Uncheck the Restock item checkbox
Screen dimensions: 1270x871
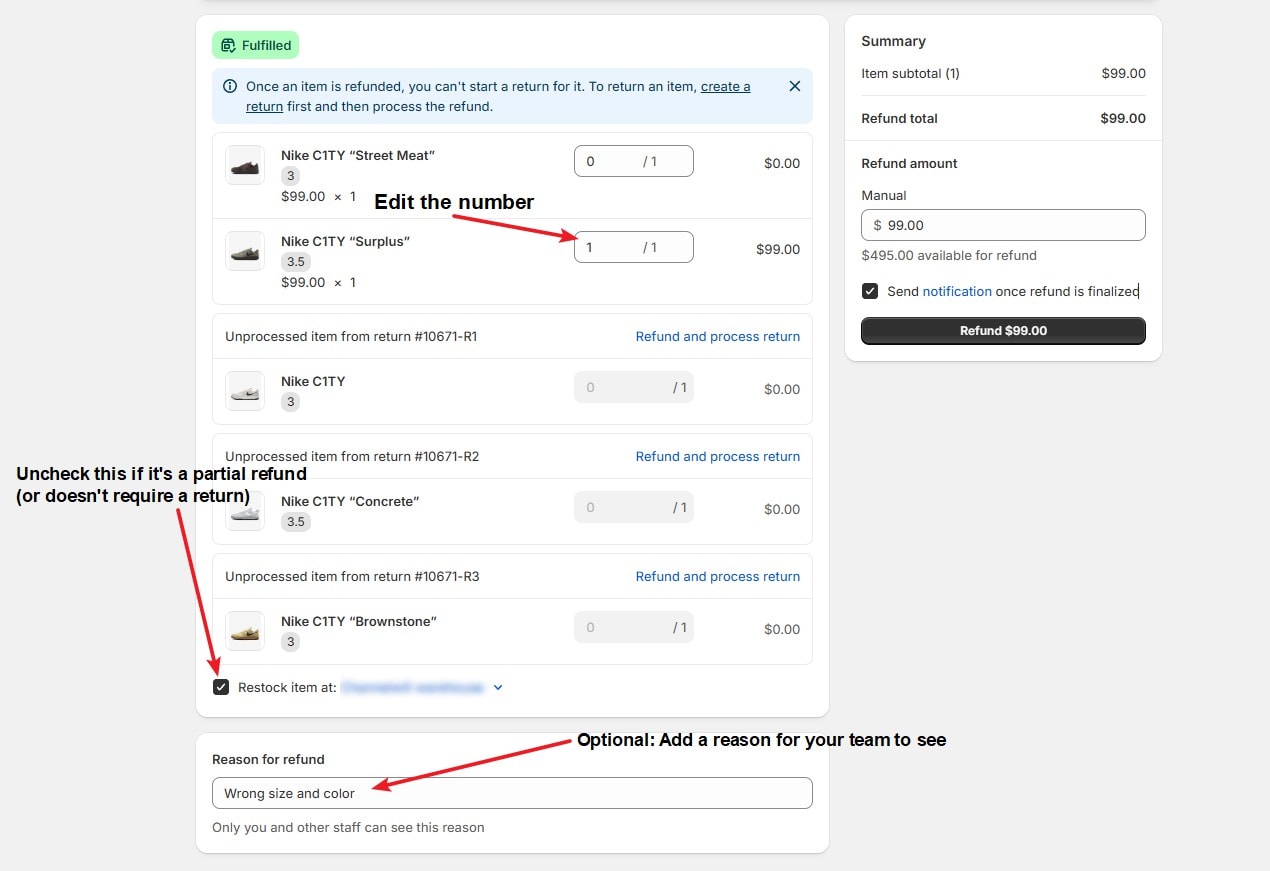coord(221,688)
